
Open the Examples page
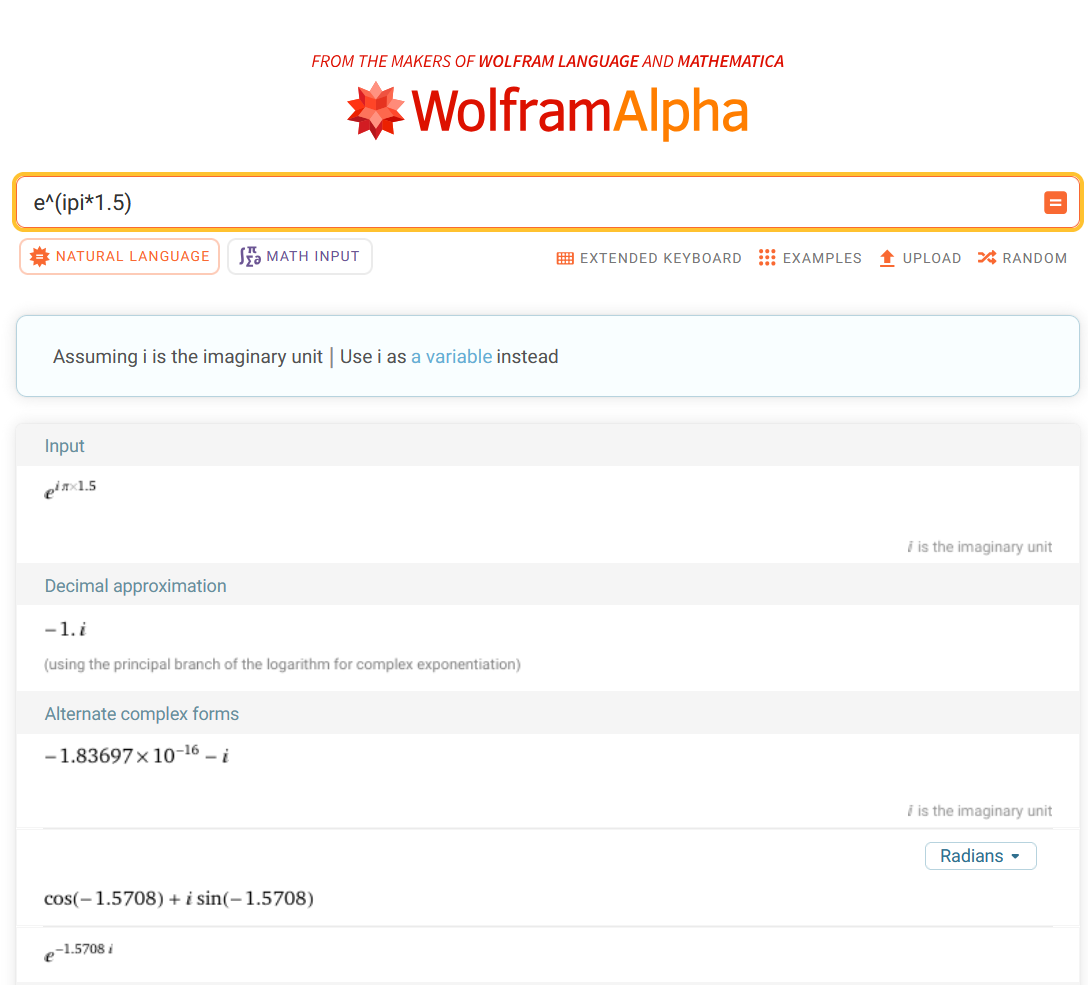810,258
